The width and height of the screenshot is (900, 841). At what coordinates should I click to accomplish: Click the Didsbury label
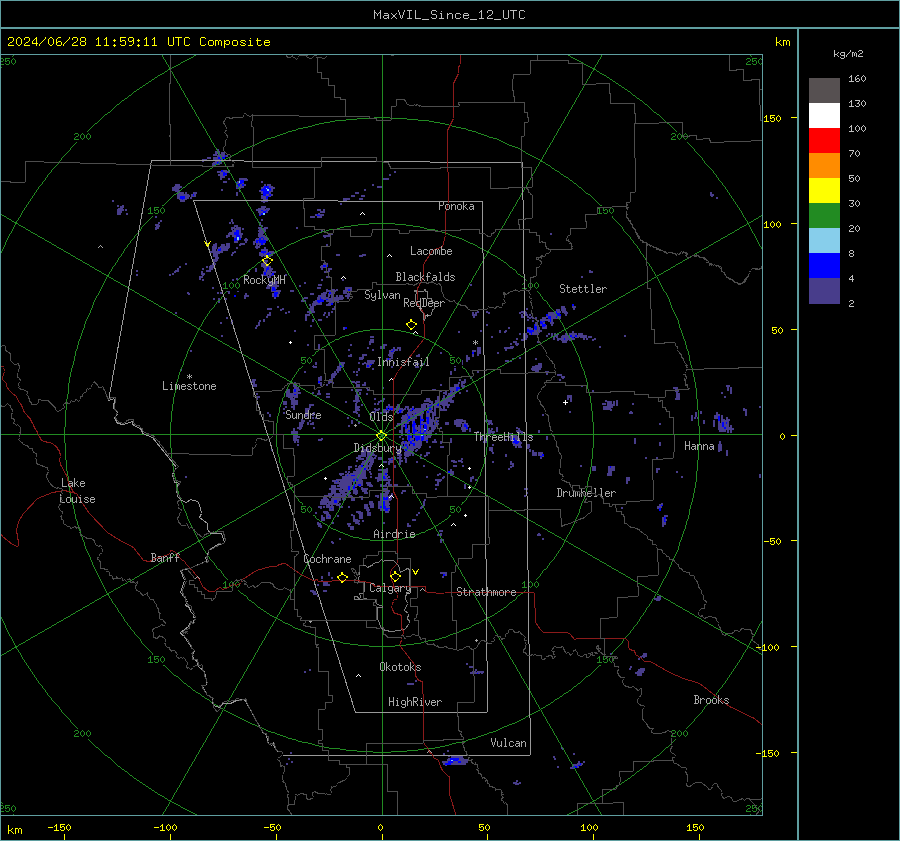(378, 448)
